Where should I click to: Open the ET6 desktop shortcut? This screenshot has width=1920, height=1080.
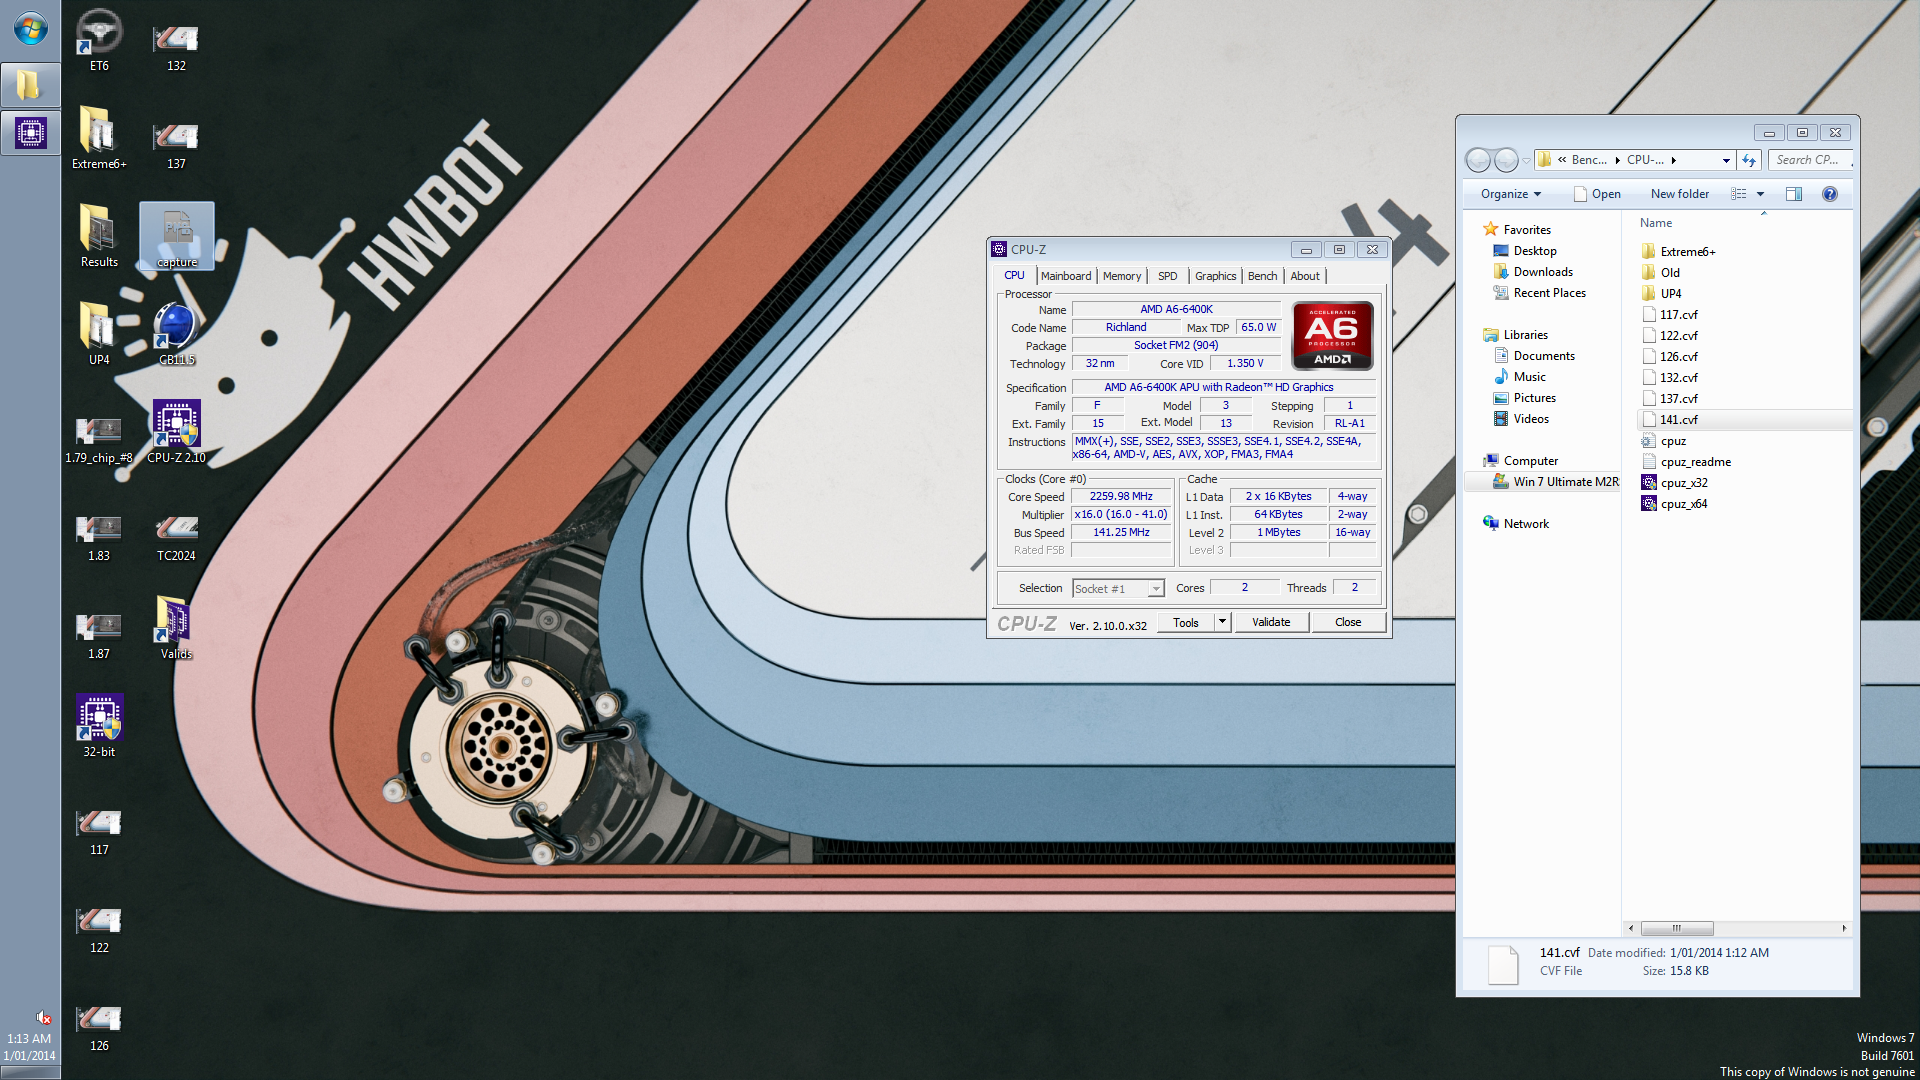[x=99, y=40]
